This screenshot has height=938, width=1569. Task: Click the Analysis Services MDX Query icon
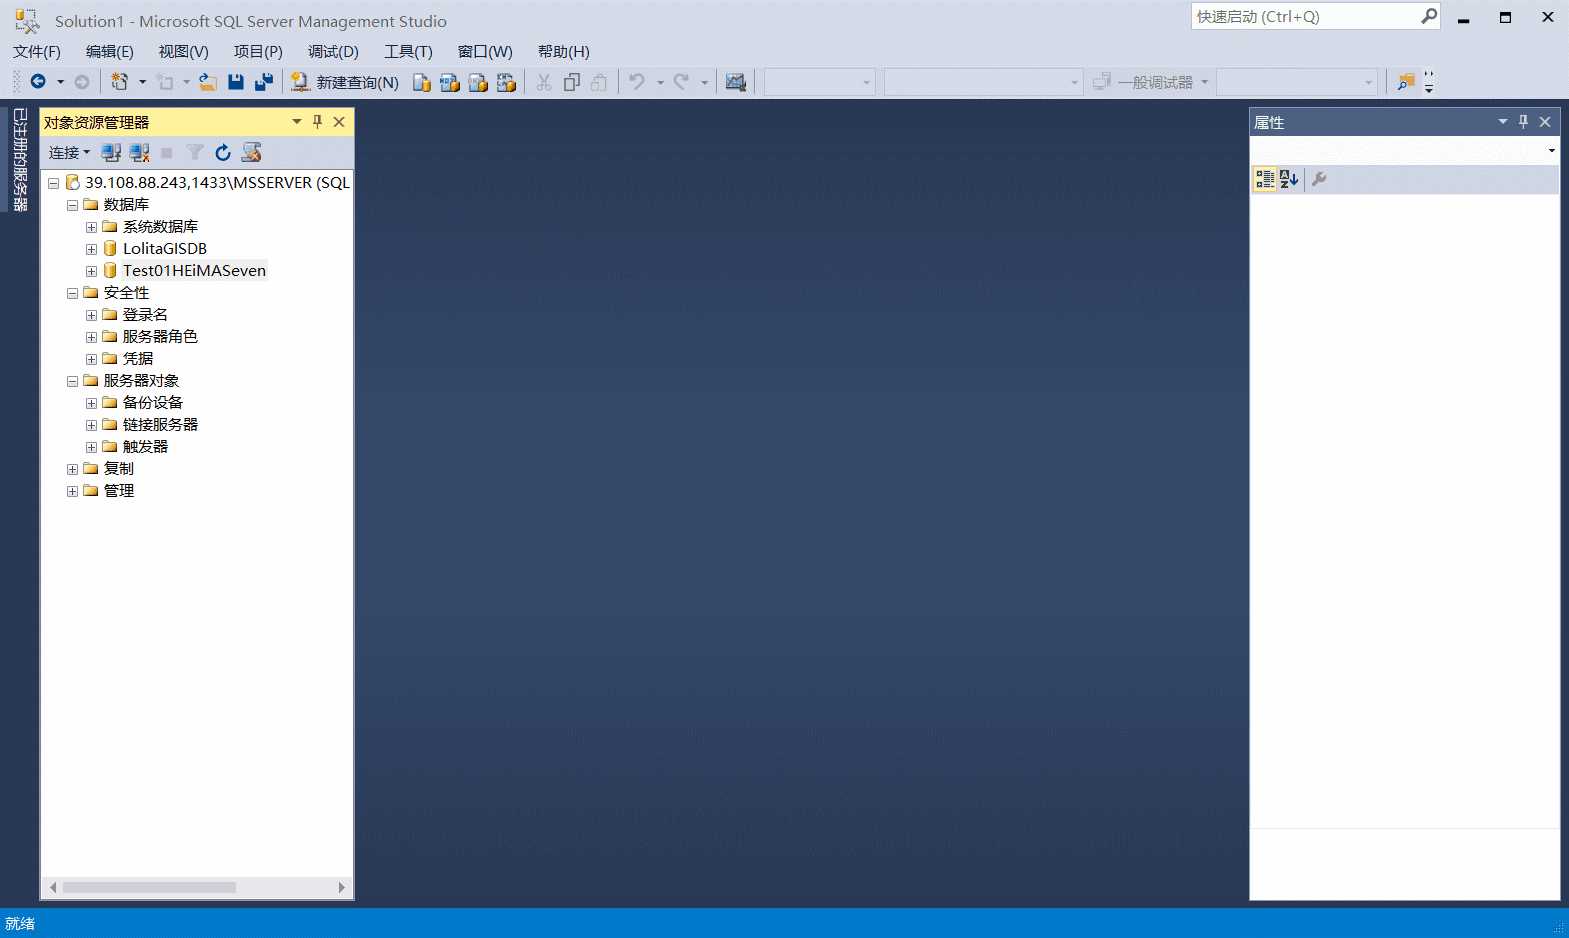450,82
